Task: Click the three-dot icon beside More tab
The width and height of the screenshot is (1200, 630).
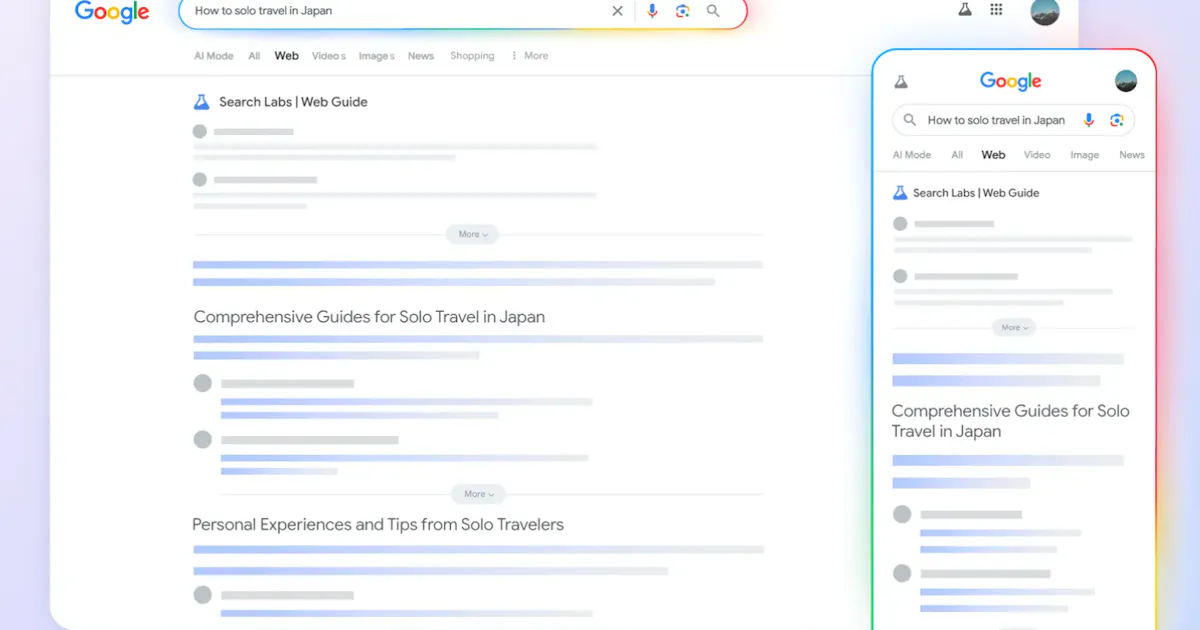Action: [x=514, y=56]
